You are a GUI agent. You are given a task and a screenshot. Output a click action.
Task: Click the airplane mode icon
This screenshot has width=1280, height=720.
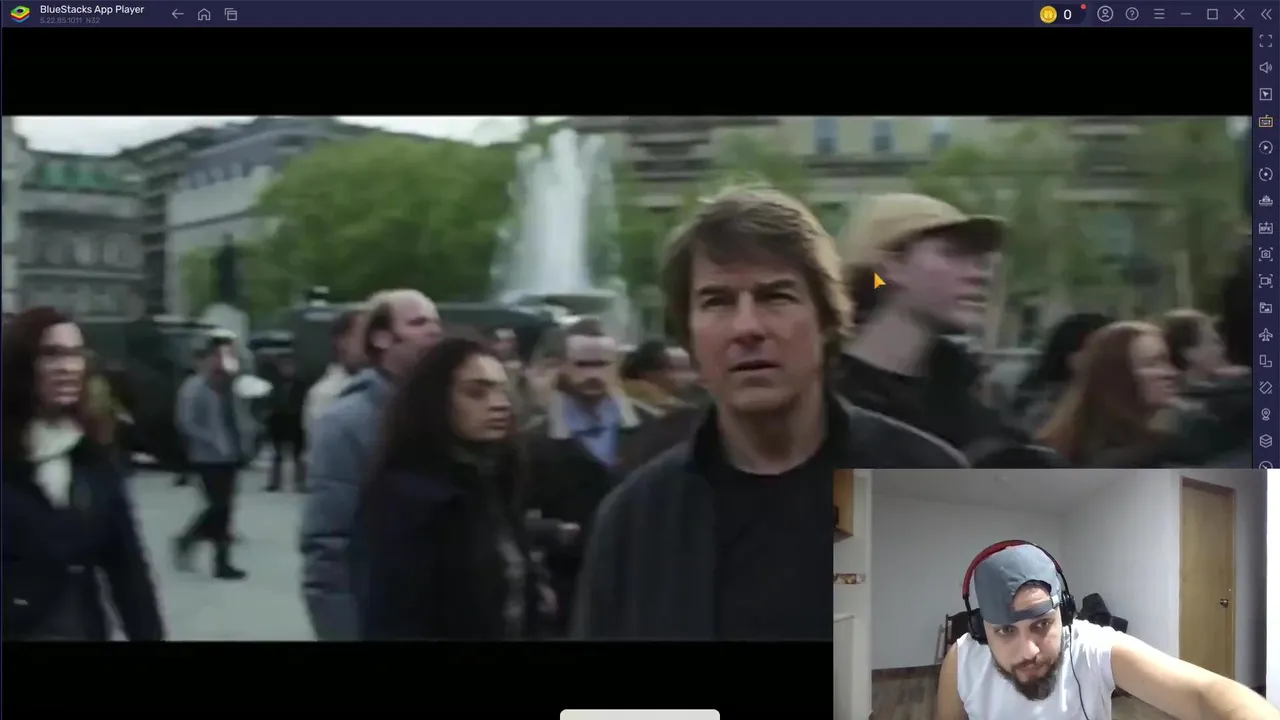point(1266,334)
